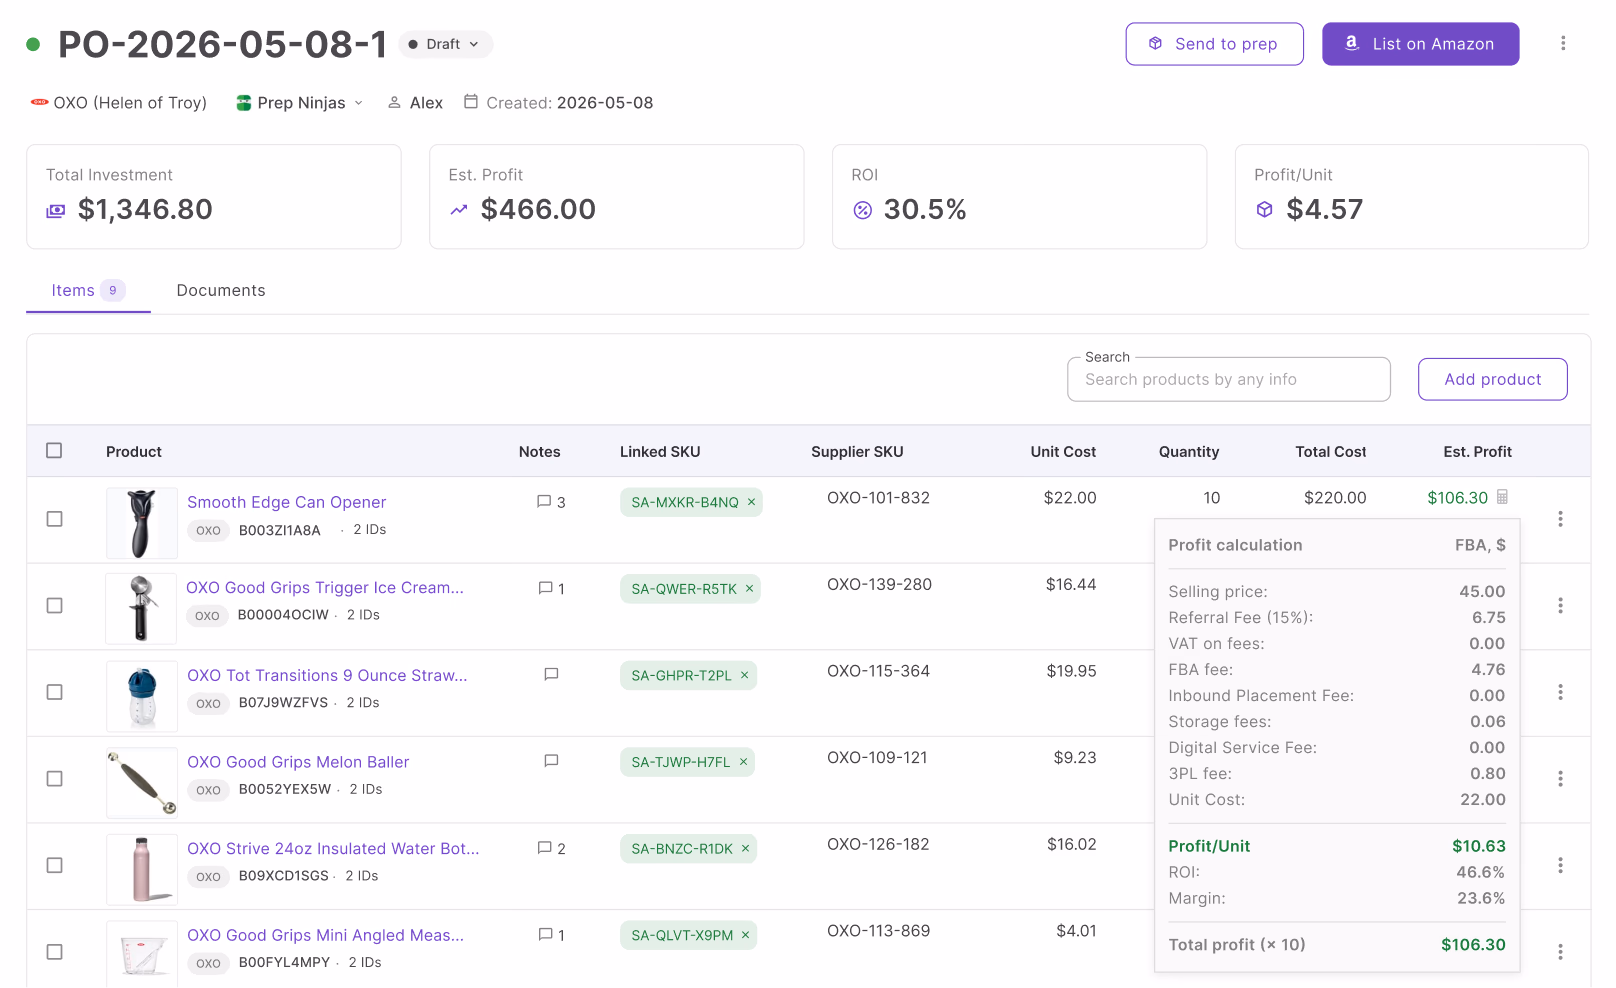Click the Send to prep button

1214,44
